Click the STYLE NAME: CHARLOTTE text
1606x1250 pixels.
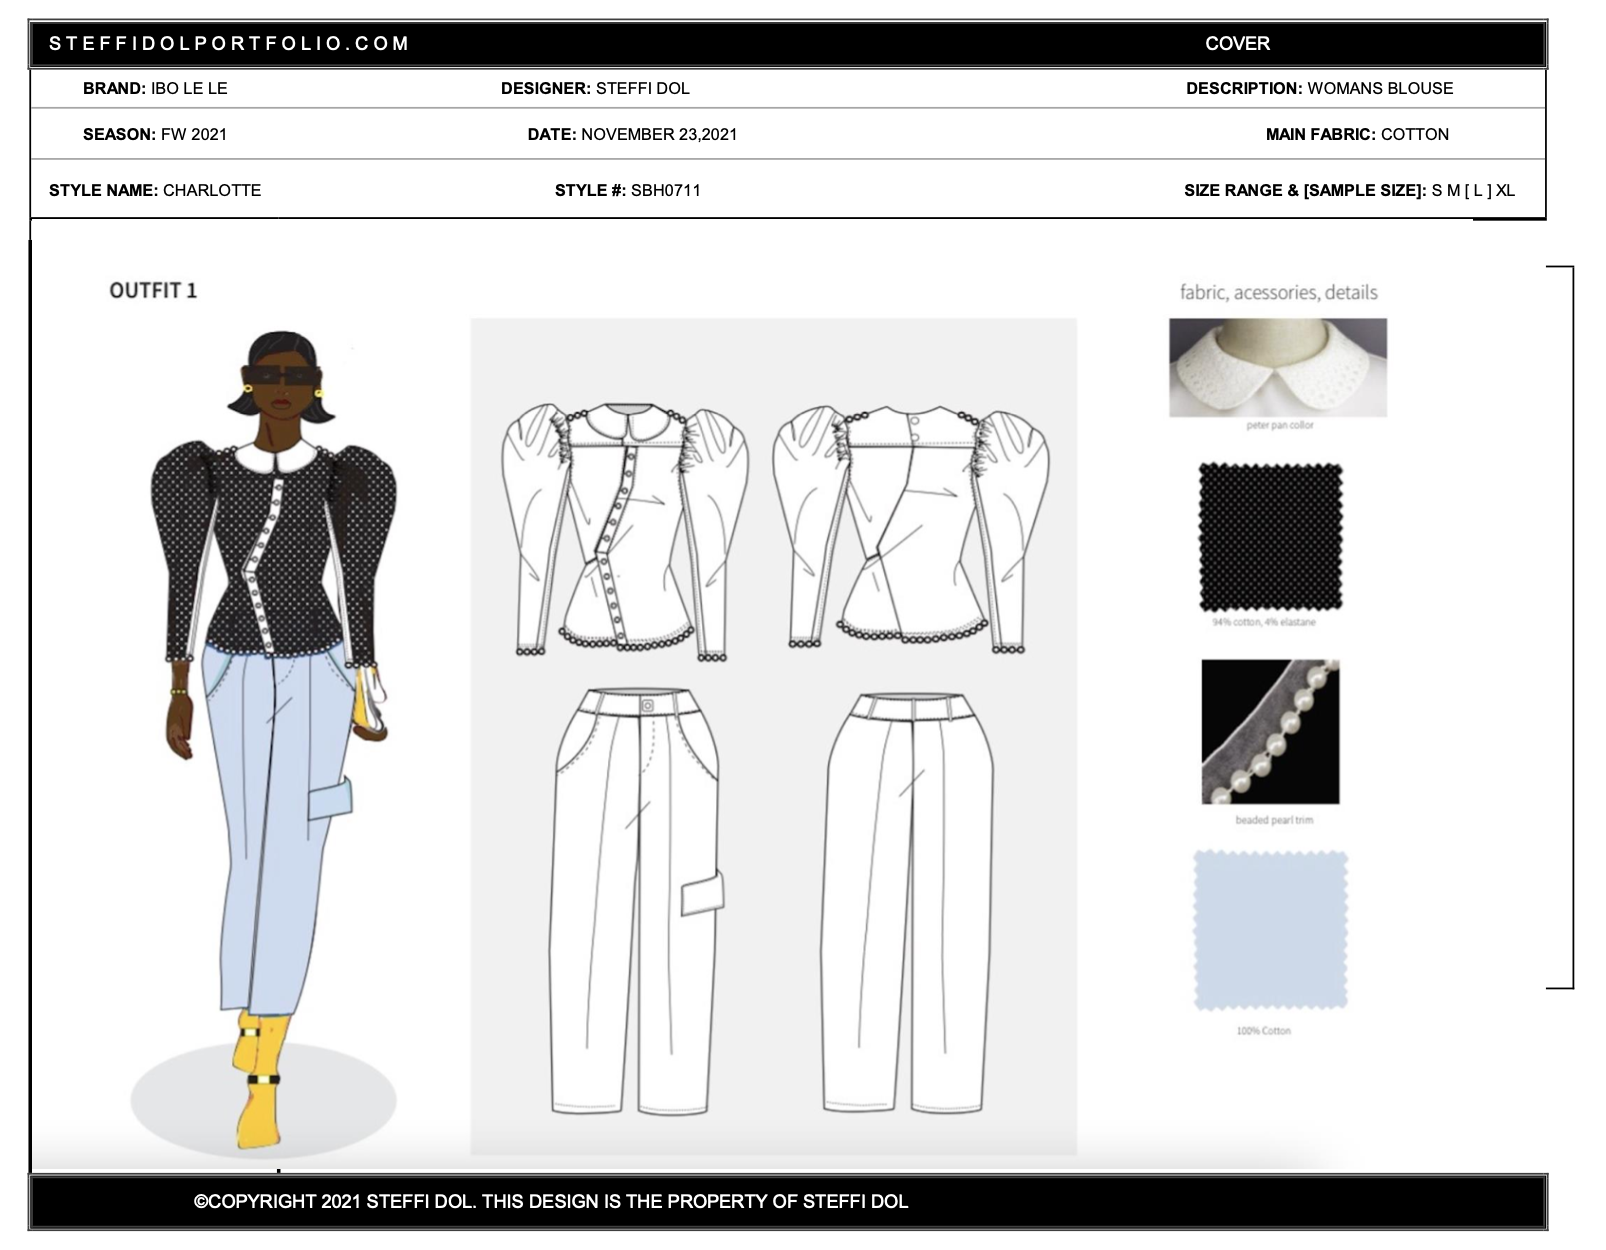click(x=155, y=190)
